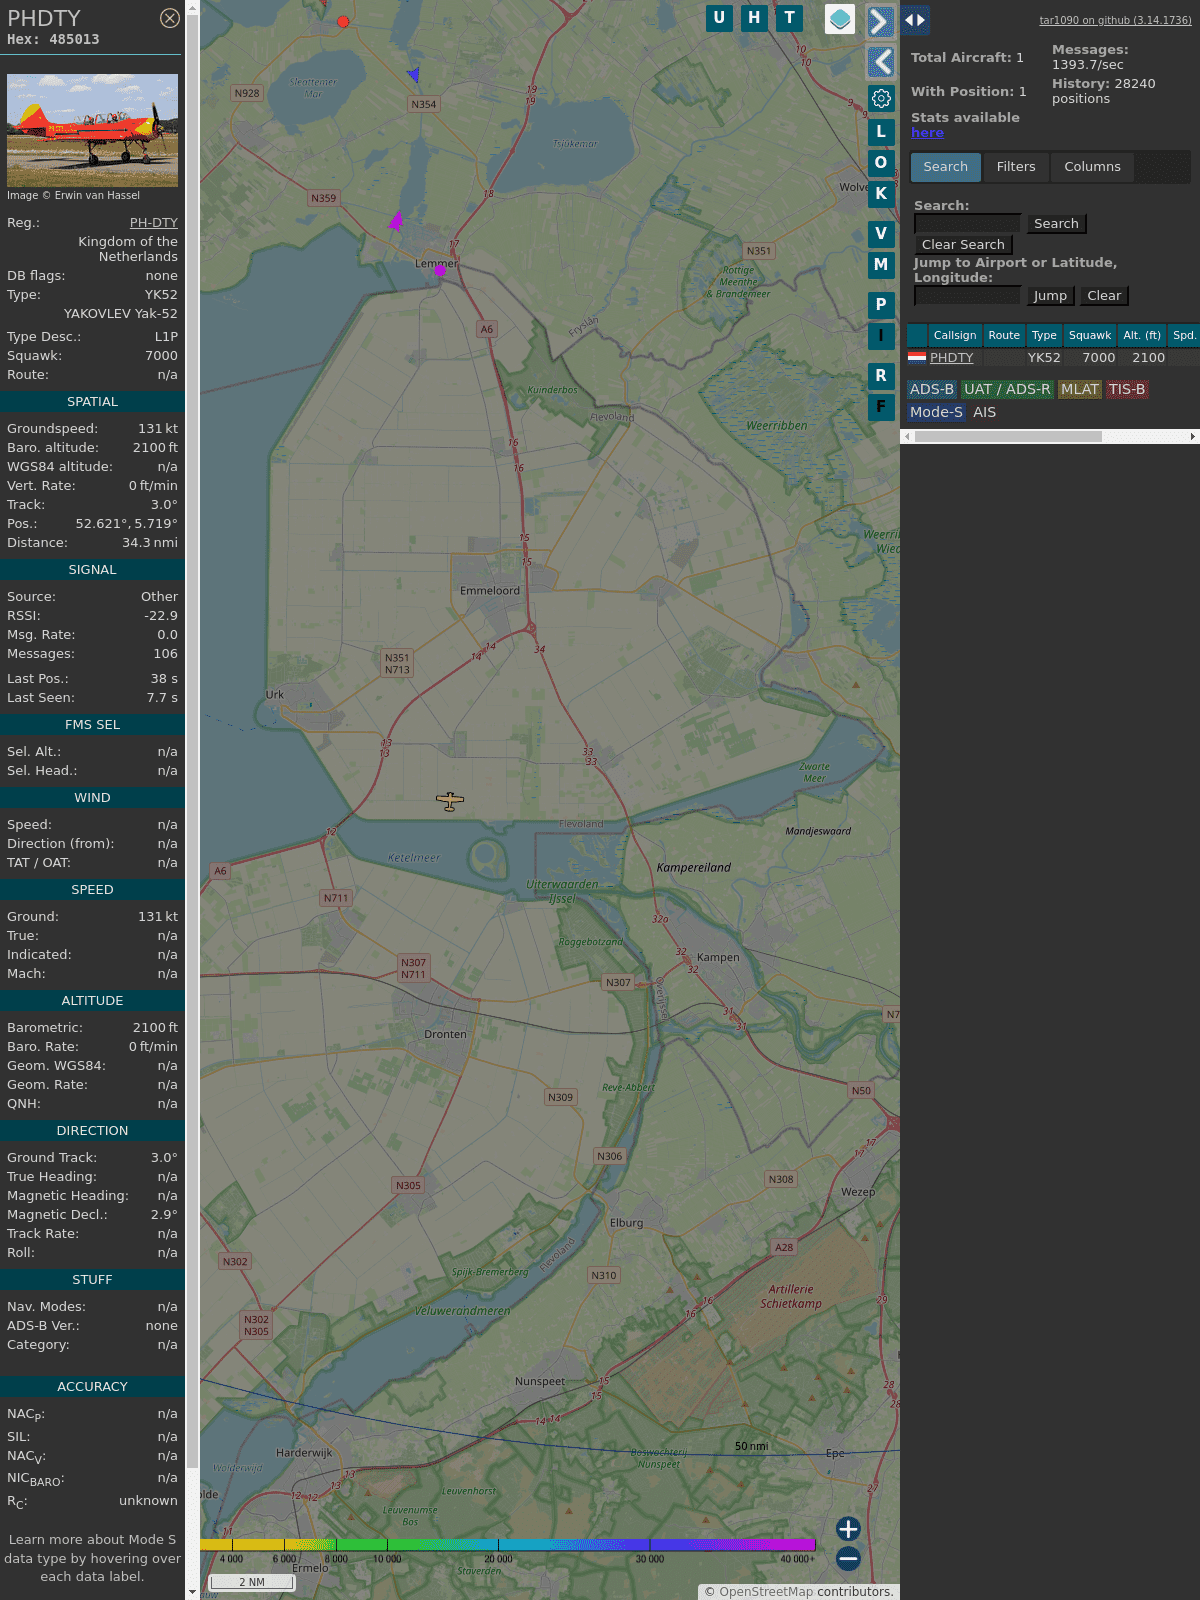Image resolution: width=1200 pixels, height=1600 pixels.
Task: Open tar1090 on github link
Action: 1115,20
